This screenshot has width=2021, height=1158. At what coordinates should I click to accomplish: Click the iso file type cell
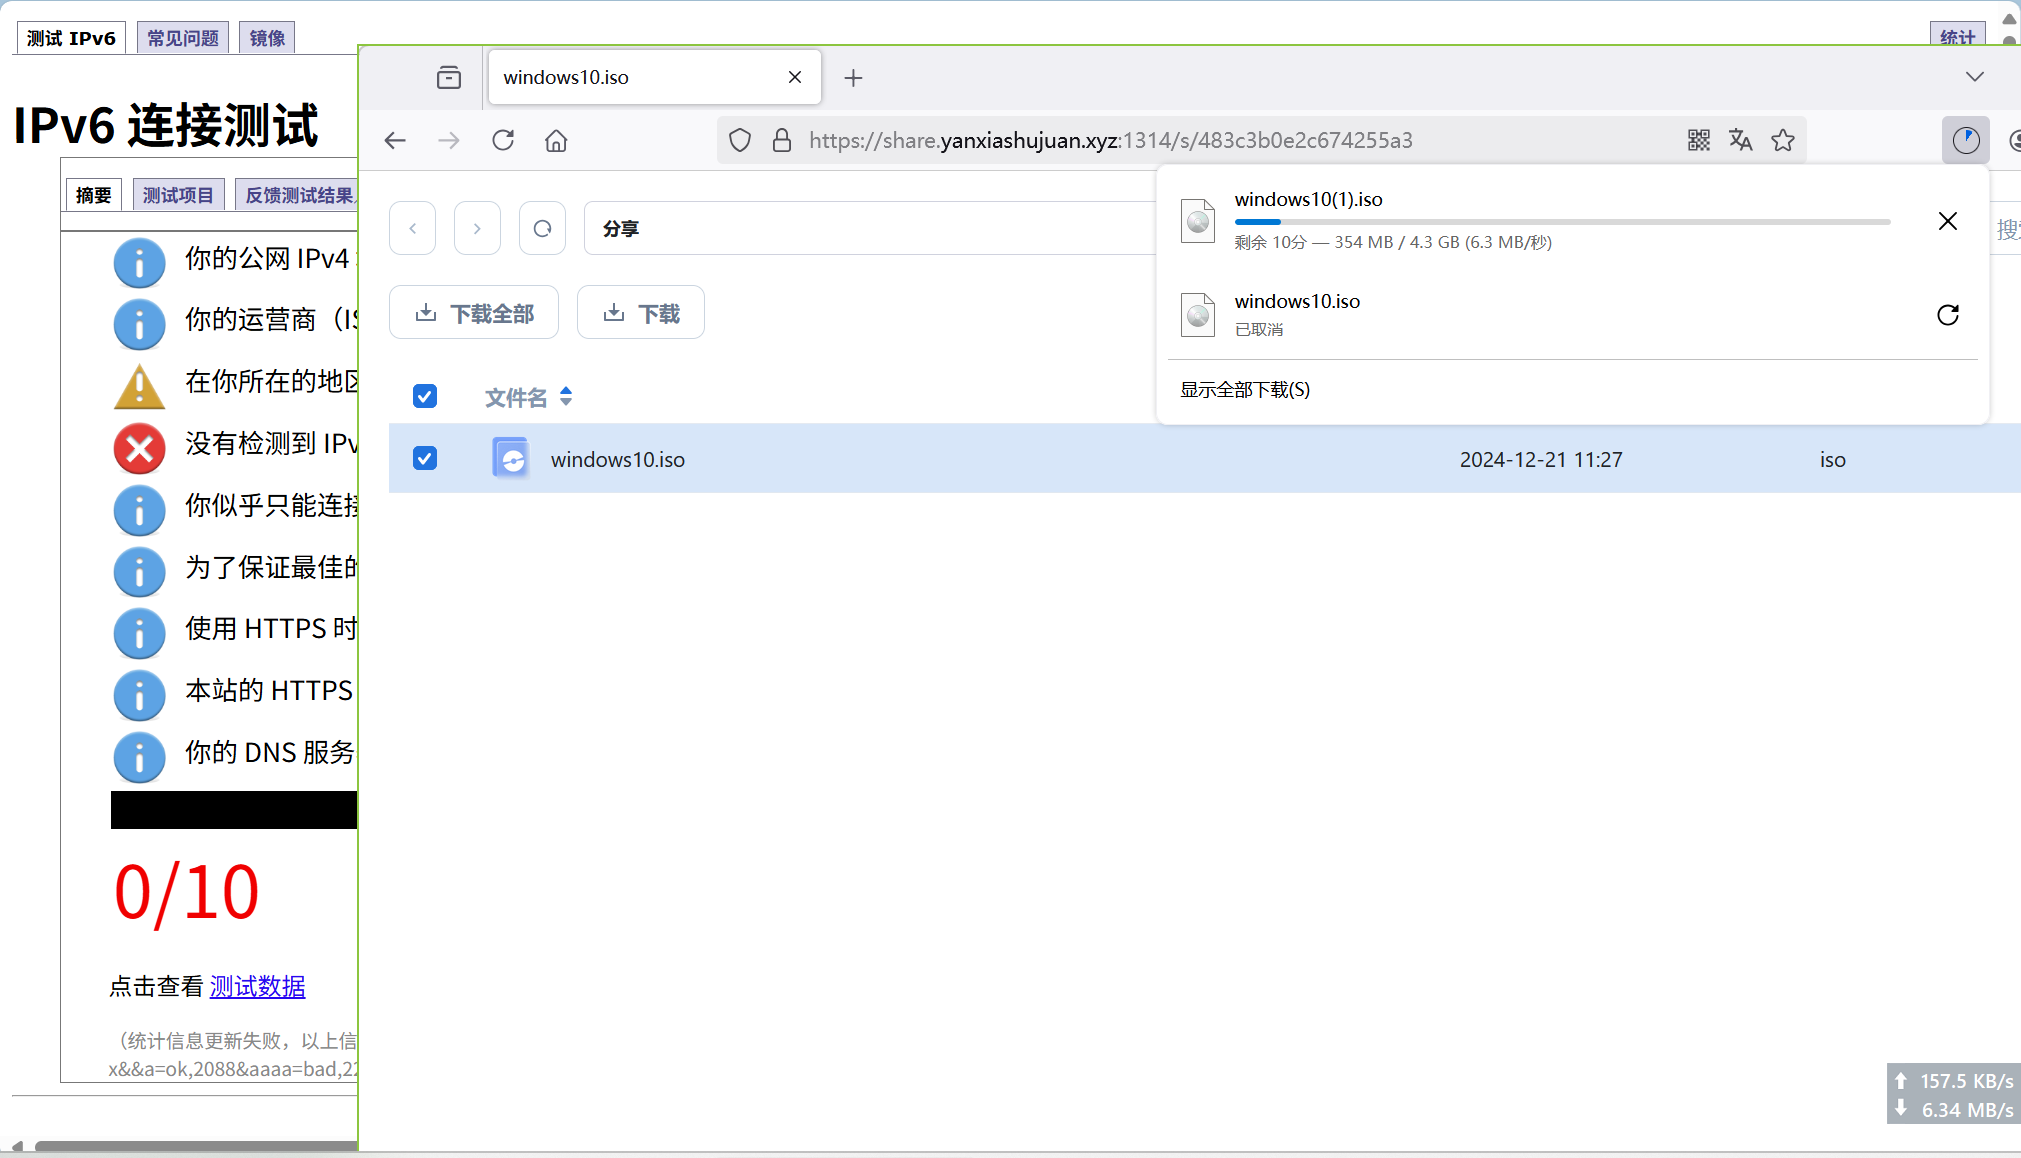pyautogui.click(x=1832, y=460)
